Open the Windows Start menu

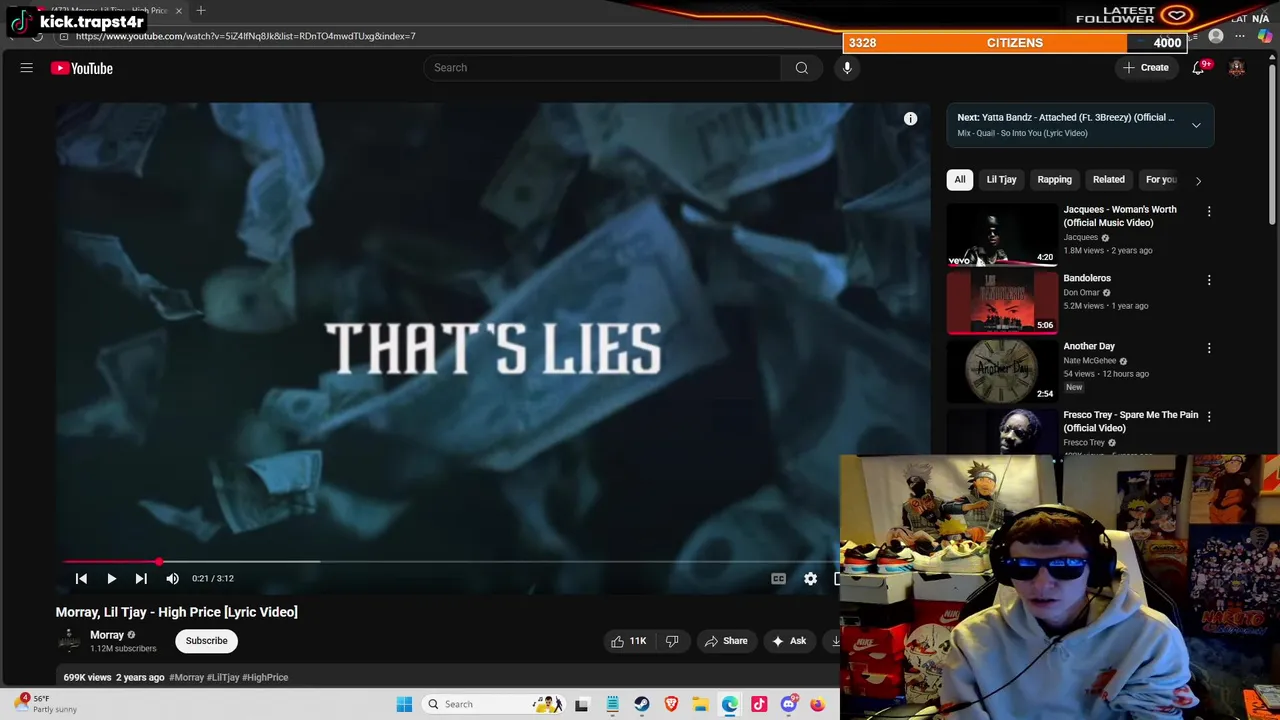404,704
